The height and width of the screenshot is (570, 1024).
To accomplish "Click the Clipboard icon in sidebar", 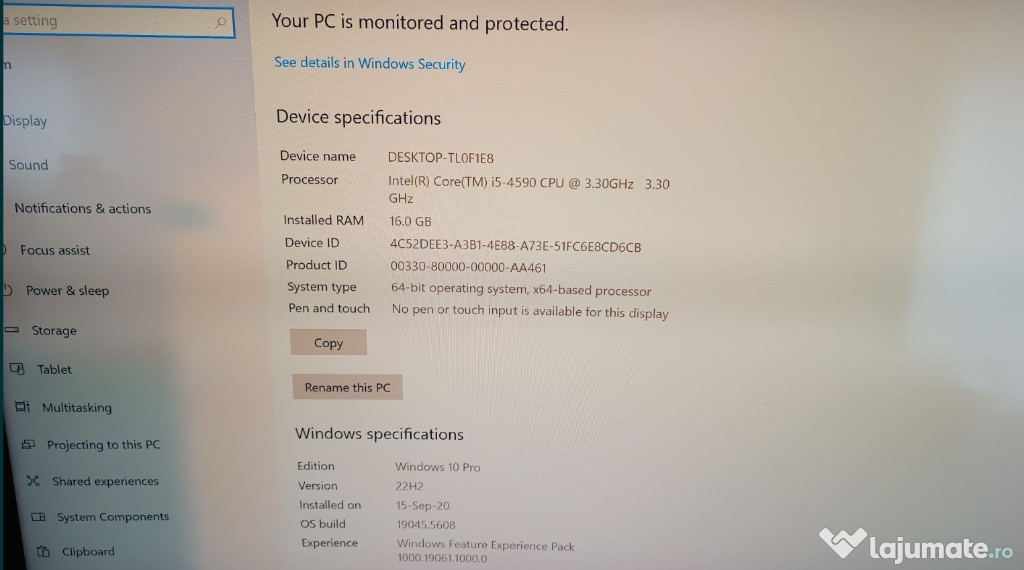I will (44, 551).
